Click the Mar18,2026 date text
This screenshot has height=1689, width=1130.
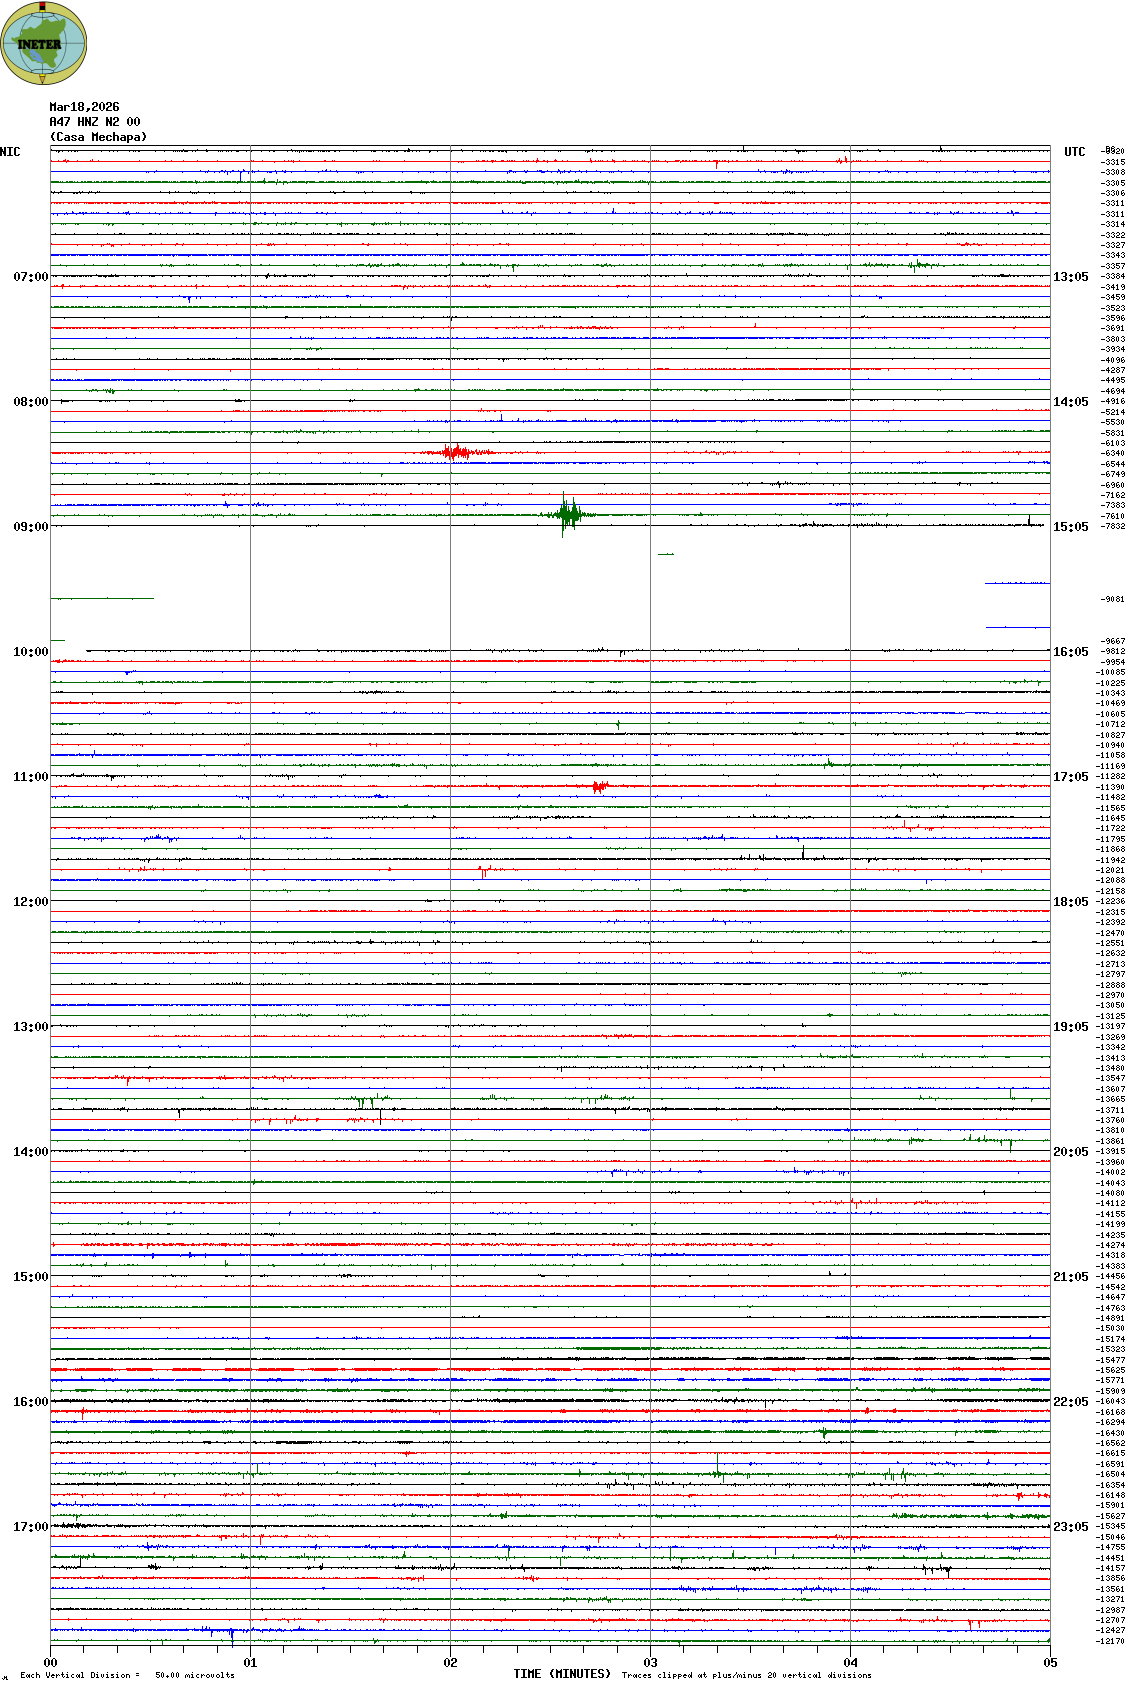tap(84, 107)
